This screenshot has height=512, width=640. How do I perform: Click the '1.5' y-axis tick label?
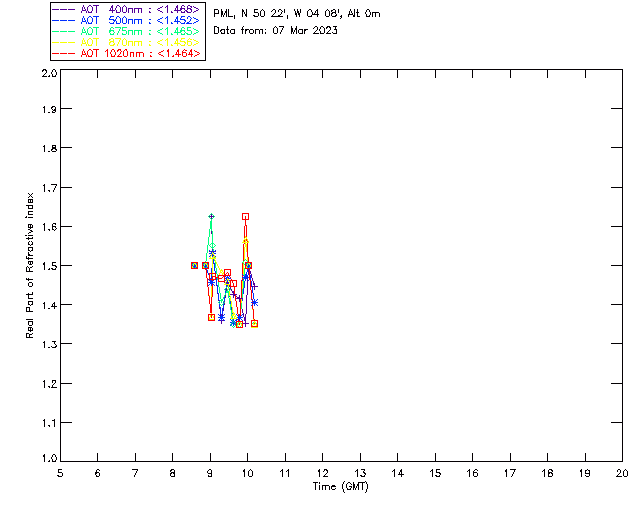pos(49,266)
